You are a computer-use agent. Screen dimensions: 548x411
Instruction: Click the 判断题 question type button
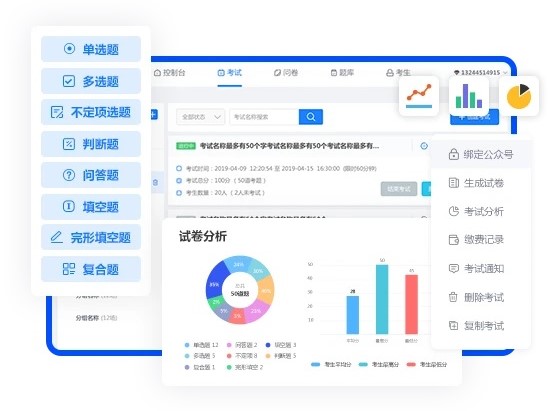coord(91,144)
